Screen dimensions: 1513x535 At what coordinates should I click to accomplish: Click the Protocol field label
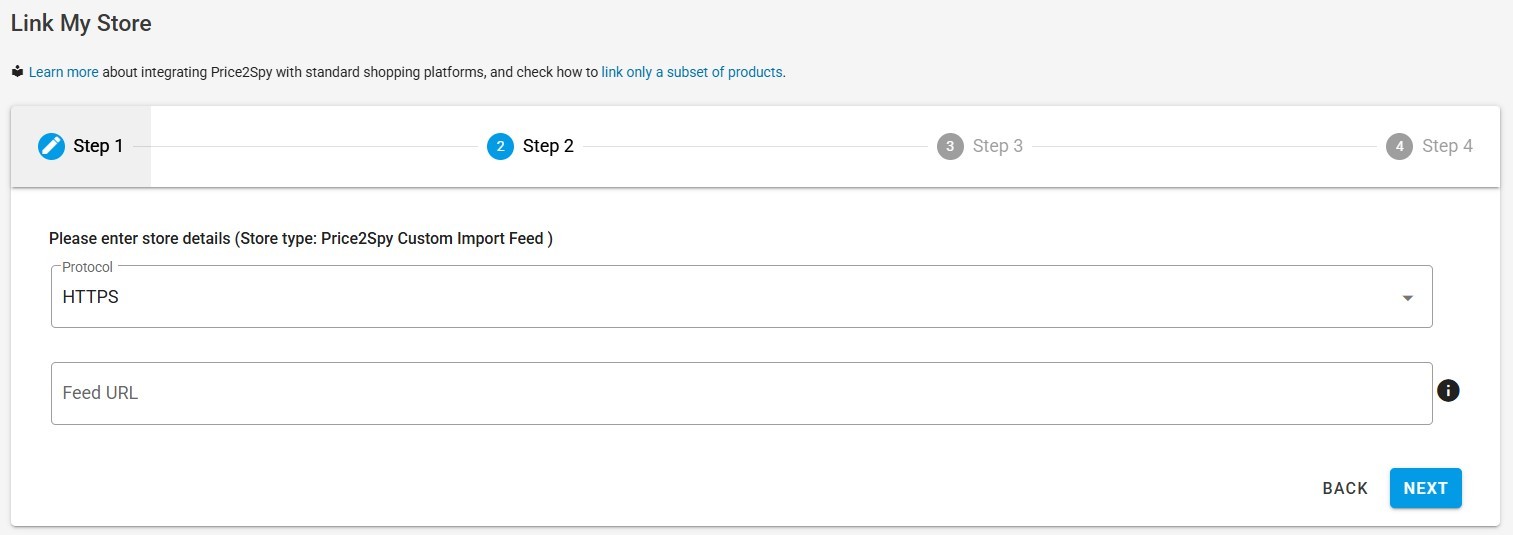click(88, 267)
